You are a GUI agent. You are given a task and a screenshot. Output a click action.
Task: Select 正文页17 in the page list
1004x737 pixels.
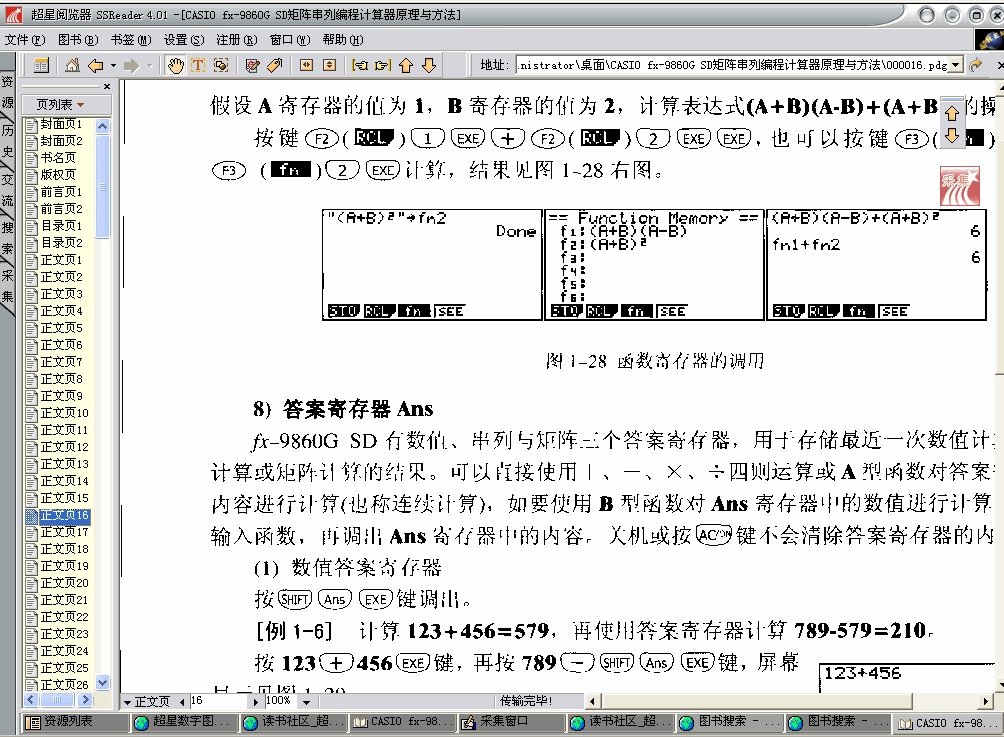(x=65, y=532)
